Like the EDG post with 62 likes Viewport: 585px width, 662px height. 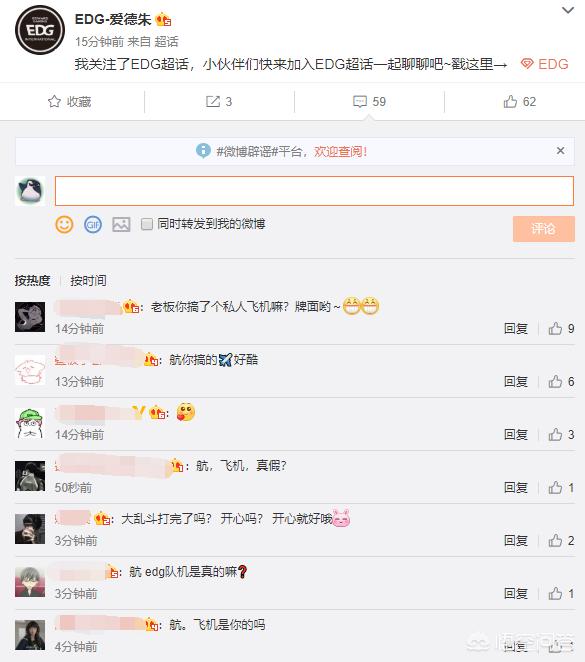point(510,101)
